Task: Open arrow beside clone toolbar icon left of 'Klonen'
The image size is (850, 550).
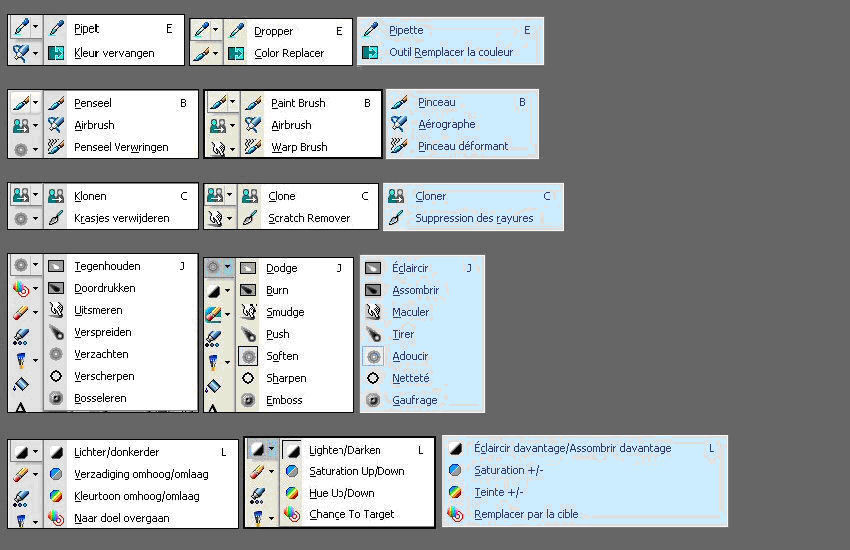Action: click(x=35, y=194)
